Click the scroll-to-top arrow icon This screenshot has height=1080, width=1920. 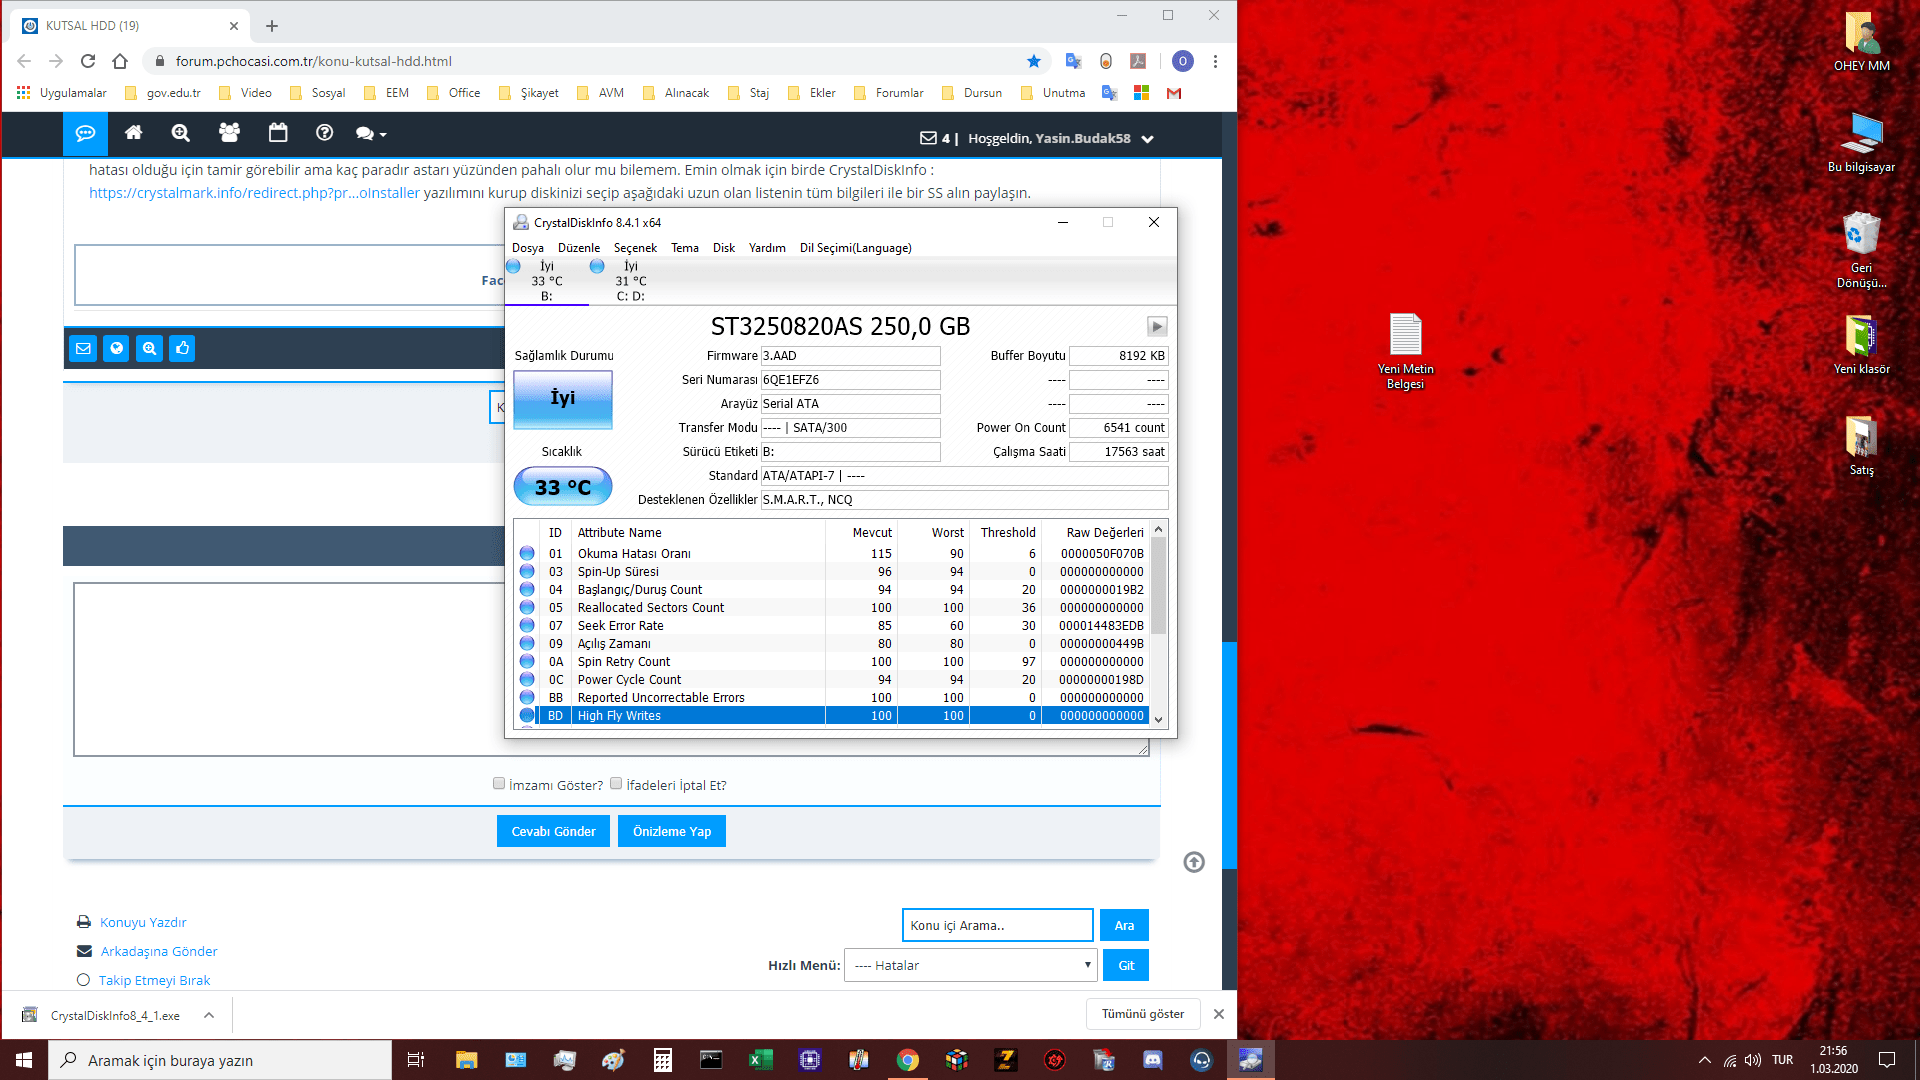point(1194,862)
